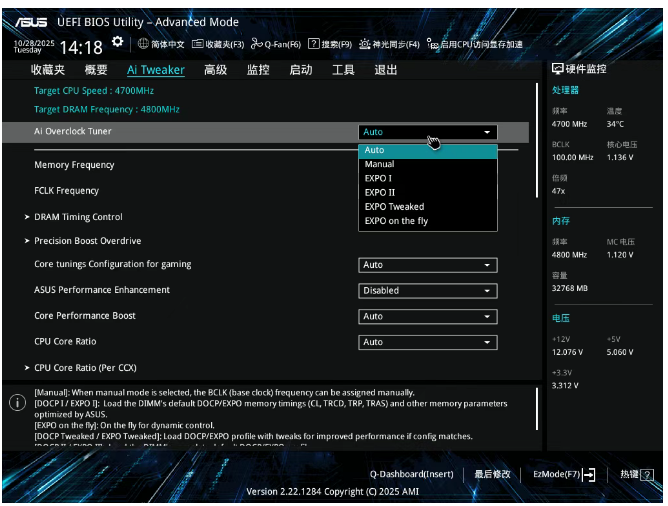This screenshot has width=668, height=506.
Task: Expand Precision Boost Overdrive section
Action: point(87,241)
